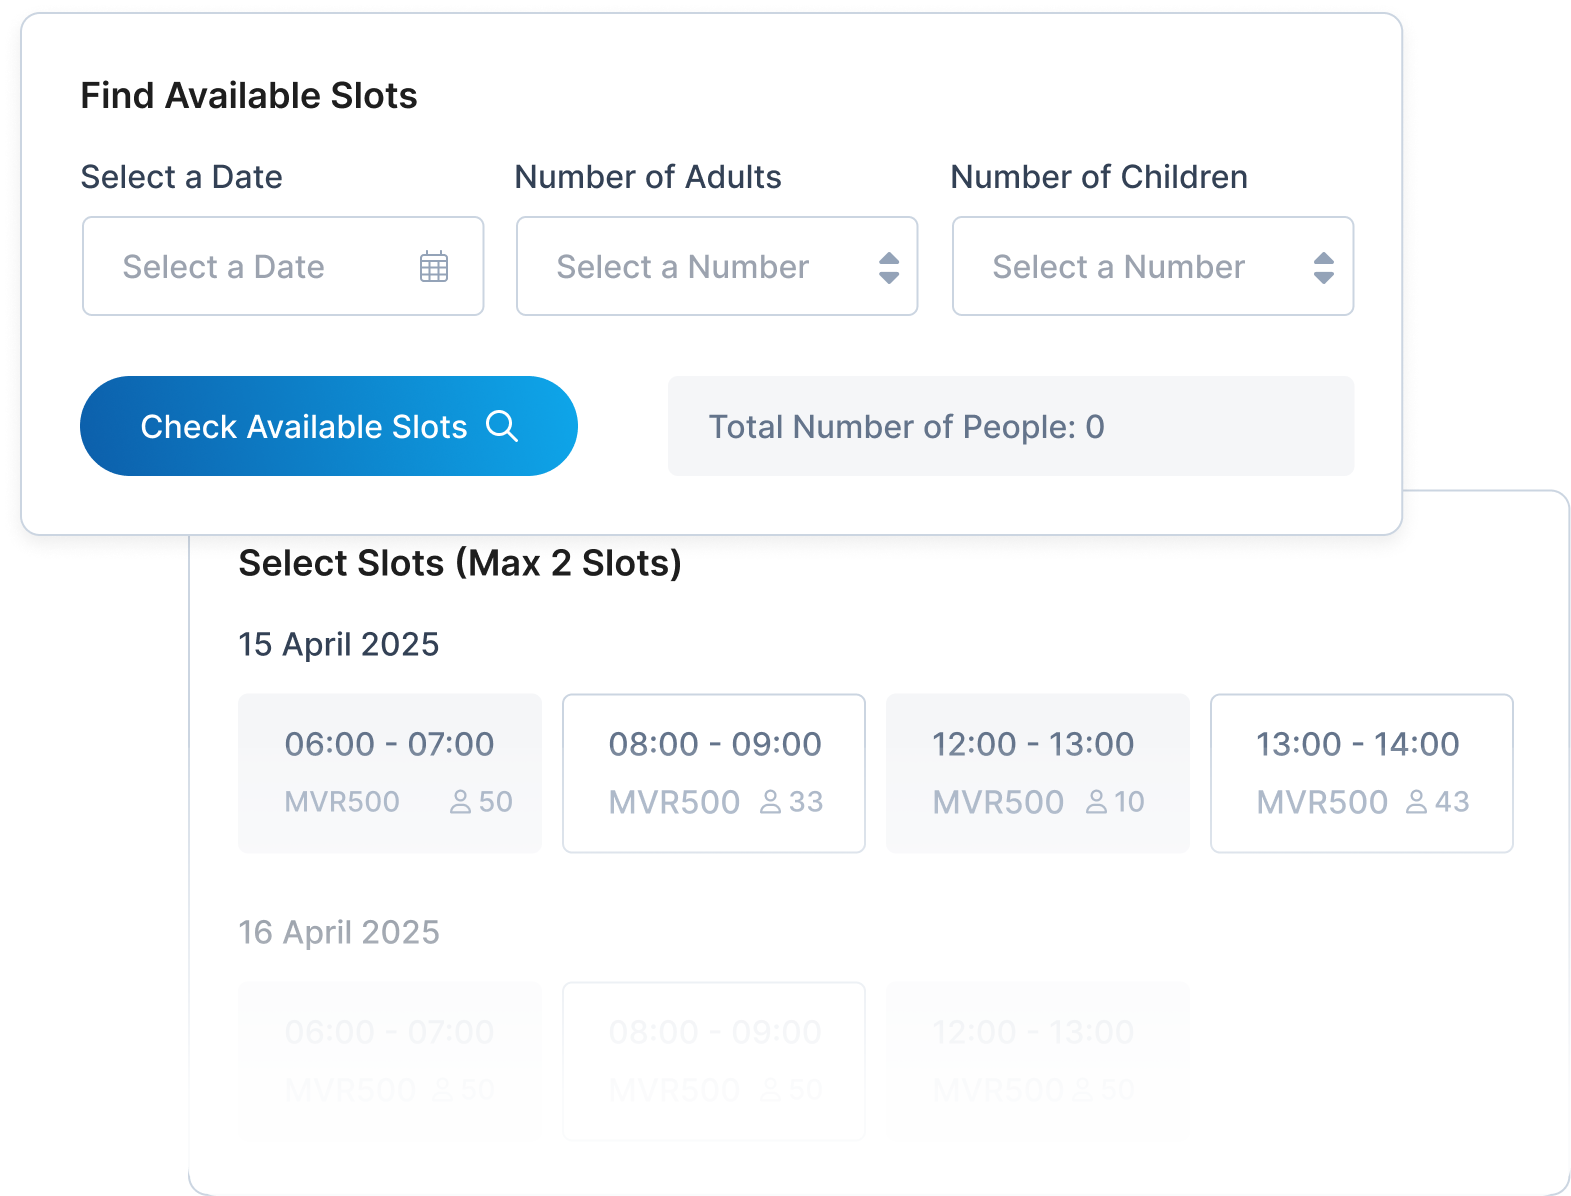Click the 16 April 2025 date heading

pos(338,932)
